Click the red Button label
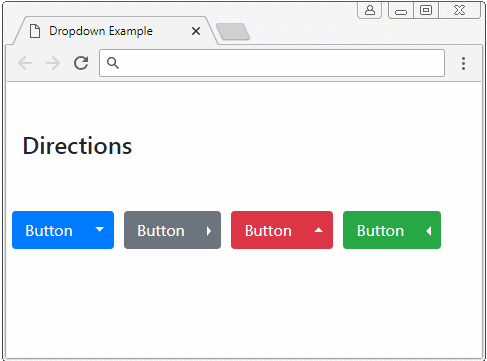 pyautogui.click(x=268, y=231)
